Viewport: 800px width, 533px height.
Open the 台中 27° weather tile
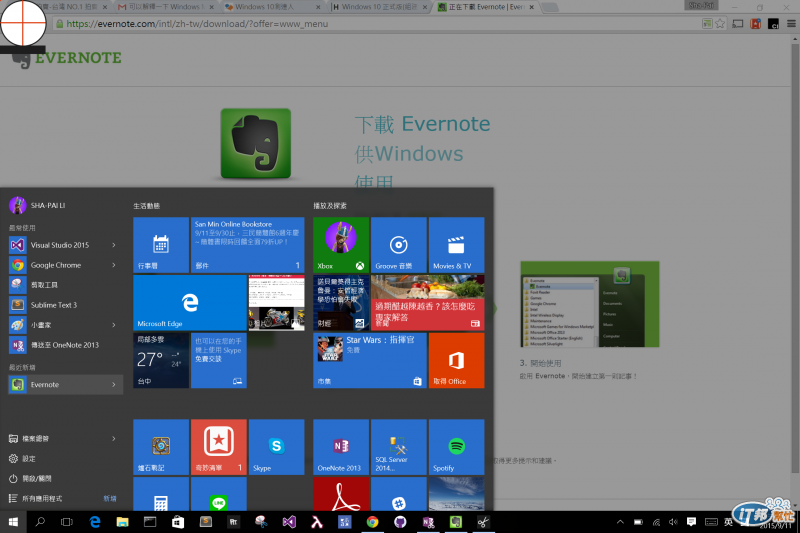161,360
